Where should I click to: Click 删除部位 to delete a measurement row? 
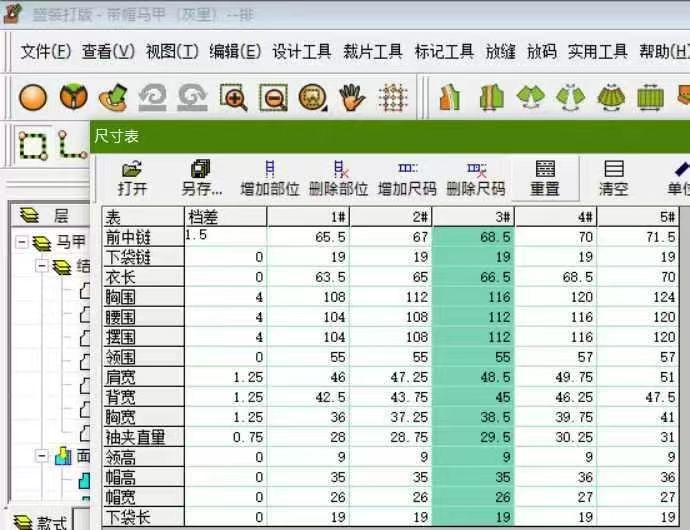(338, 177)
